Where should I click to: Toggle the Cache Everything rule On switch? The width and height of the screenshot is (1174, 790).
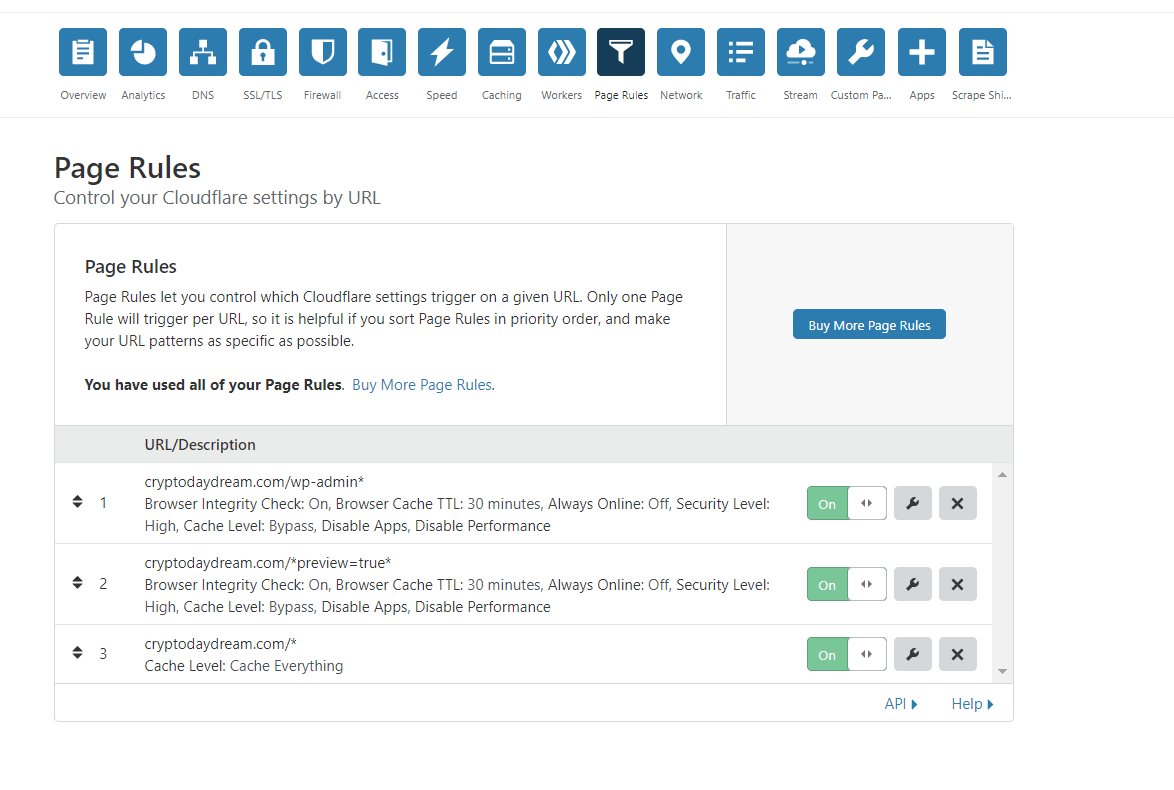(847, 654)
